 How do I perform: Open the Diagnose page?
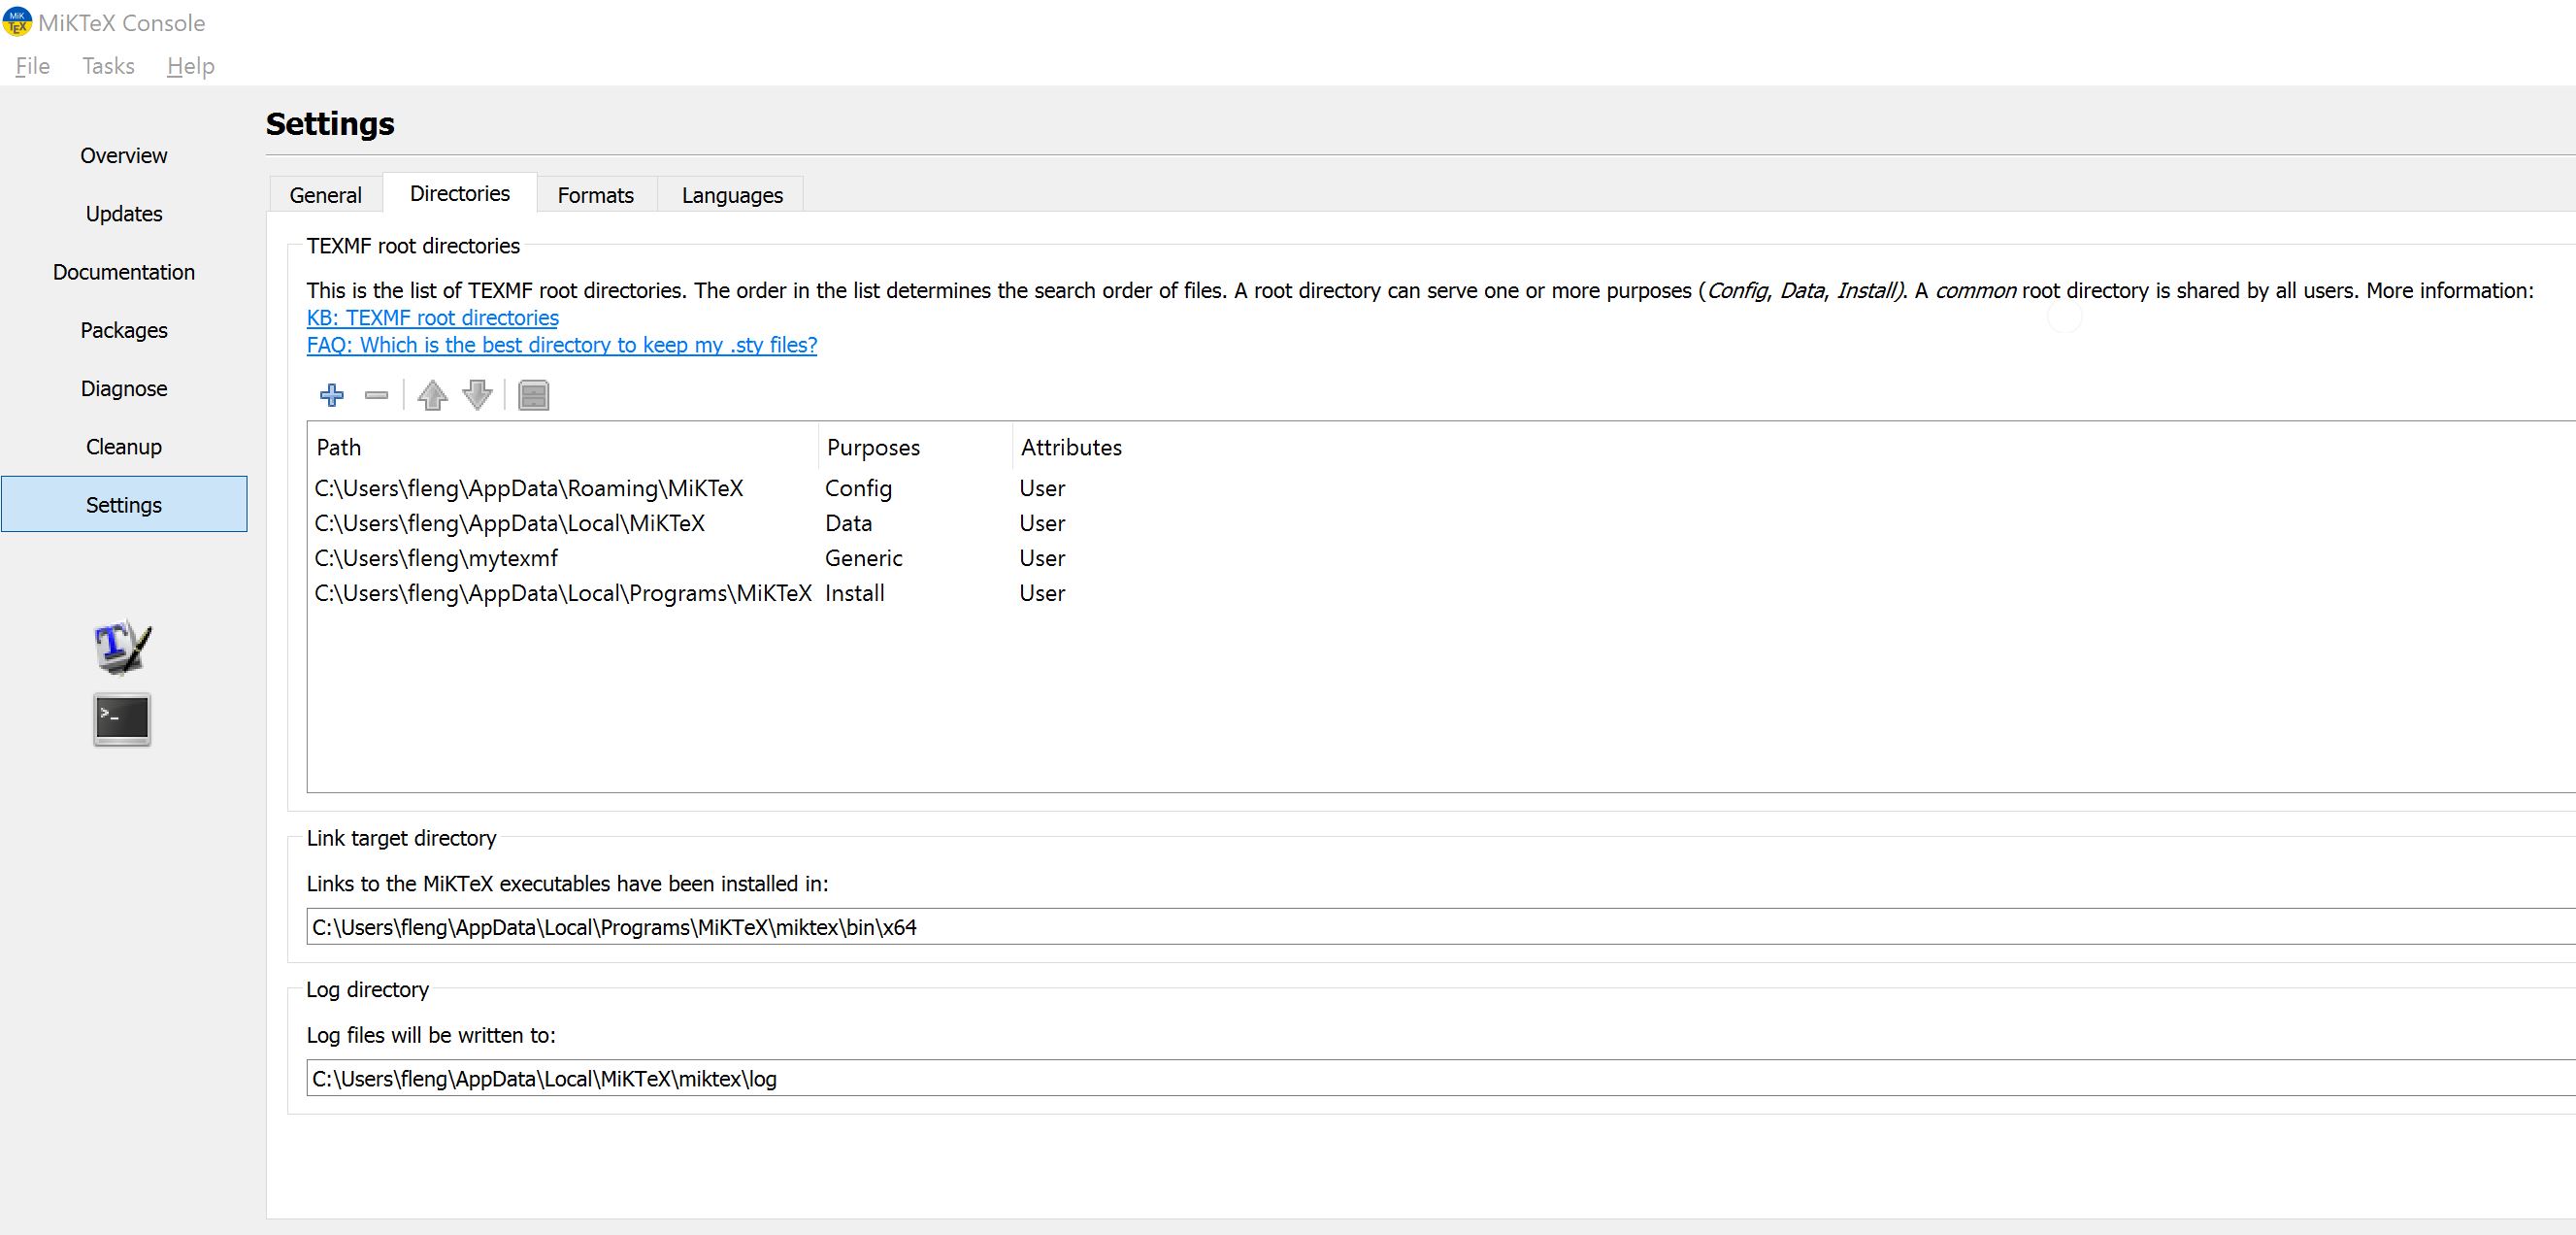point(124,388)
